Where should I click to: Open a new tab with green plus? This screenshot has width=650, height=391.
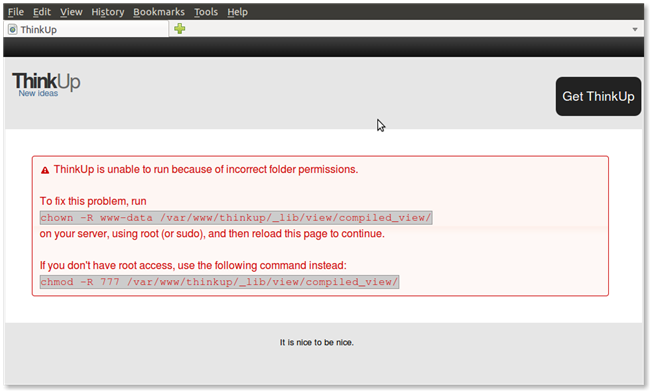click(x=179, y=29)
